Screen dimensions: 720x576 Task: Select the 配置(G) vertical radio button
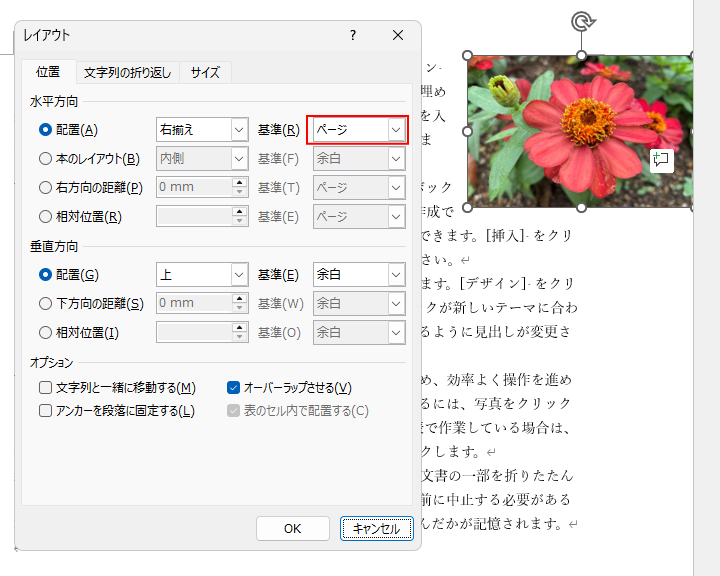[45, 275]
